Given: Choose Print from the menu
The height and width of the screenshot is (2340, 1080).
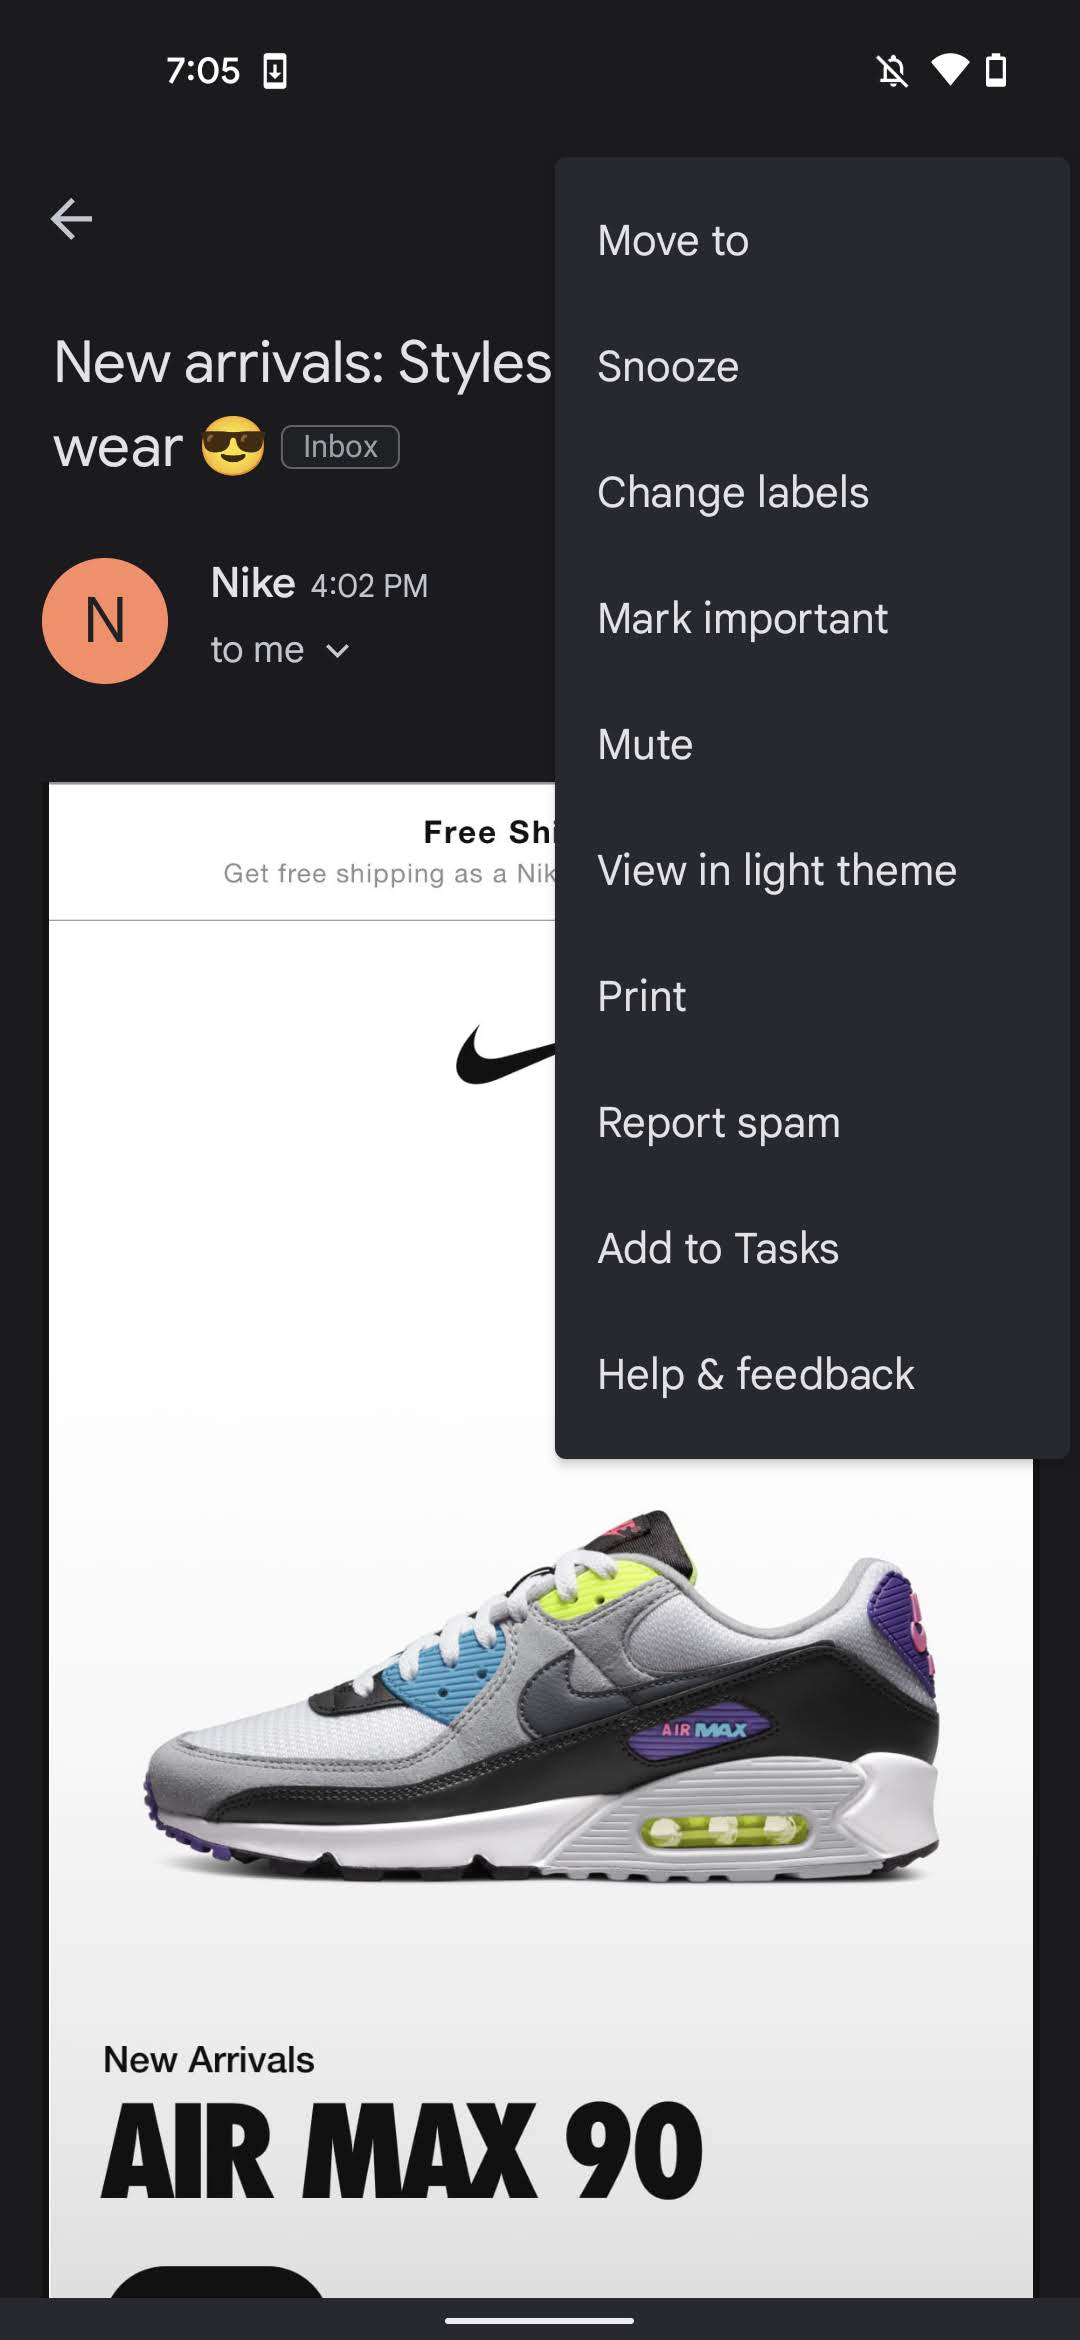Looking at the screenshot, I should (x=812, y=997).
